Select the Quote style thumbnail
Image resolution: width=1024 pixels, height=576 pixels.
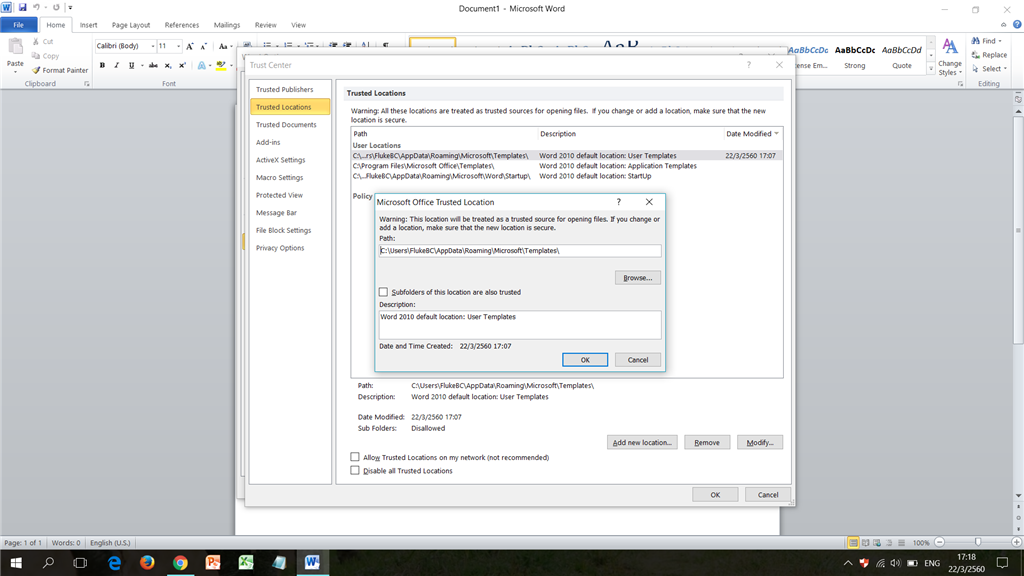point(902,56)
